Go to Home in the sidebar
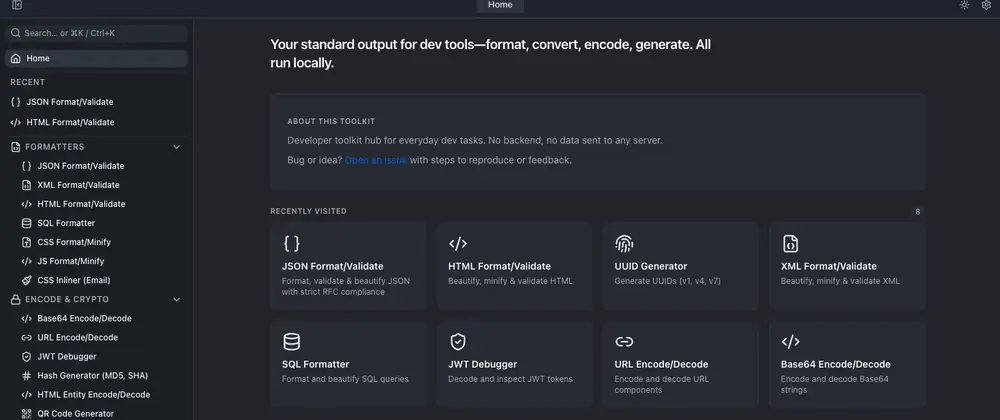The height and width of the screenshot is (420, 1000). click(x=96, y=59)
